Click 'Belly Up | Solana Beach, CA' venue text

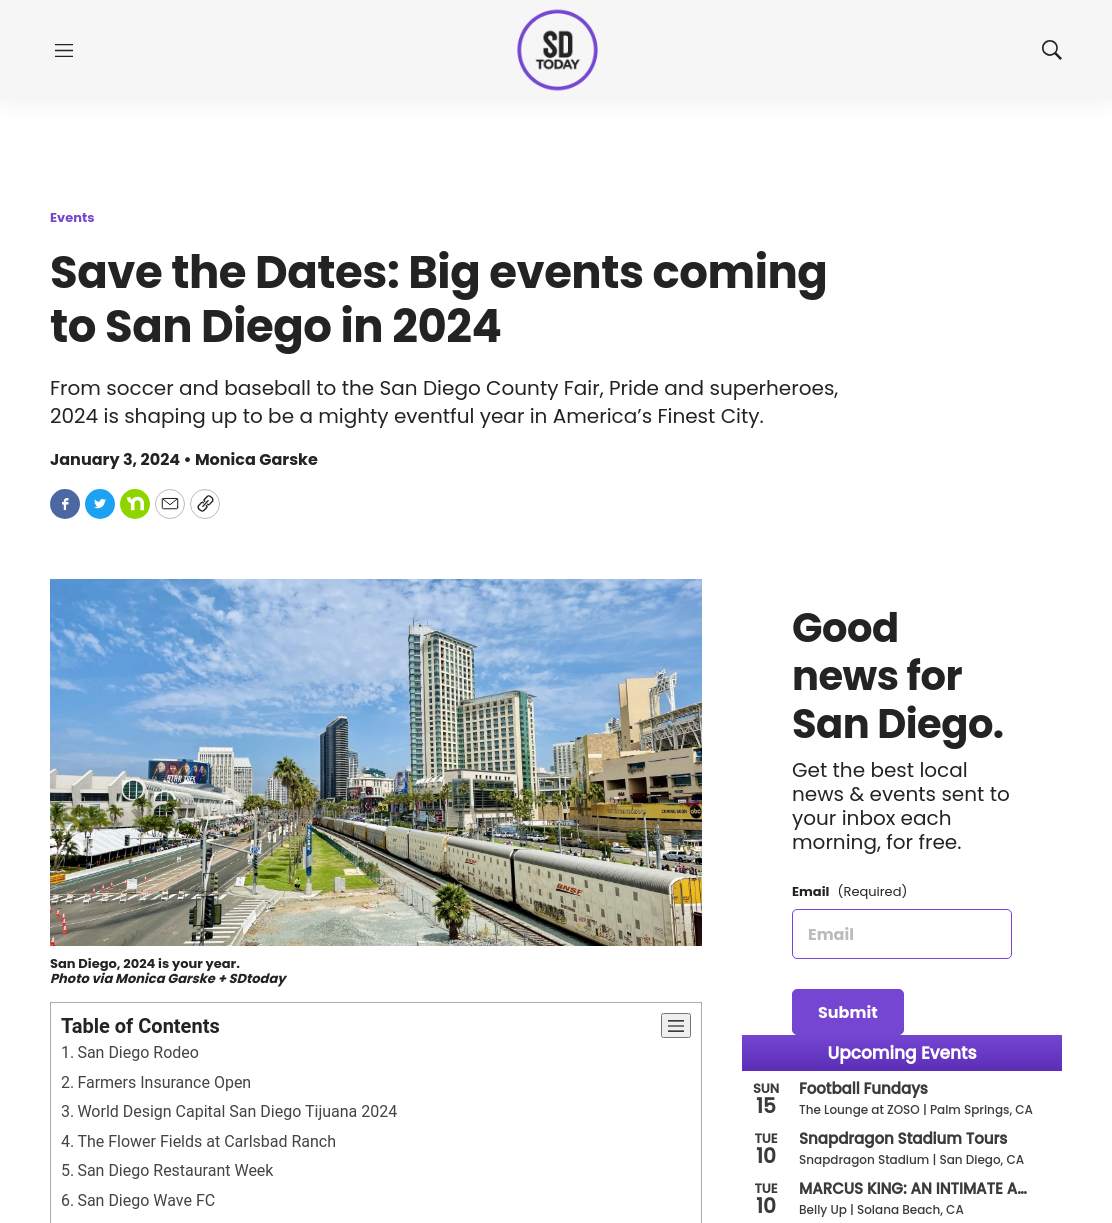pos(881,1210)
